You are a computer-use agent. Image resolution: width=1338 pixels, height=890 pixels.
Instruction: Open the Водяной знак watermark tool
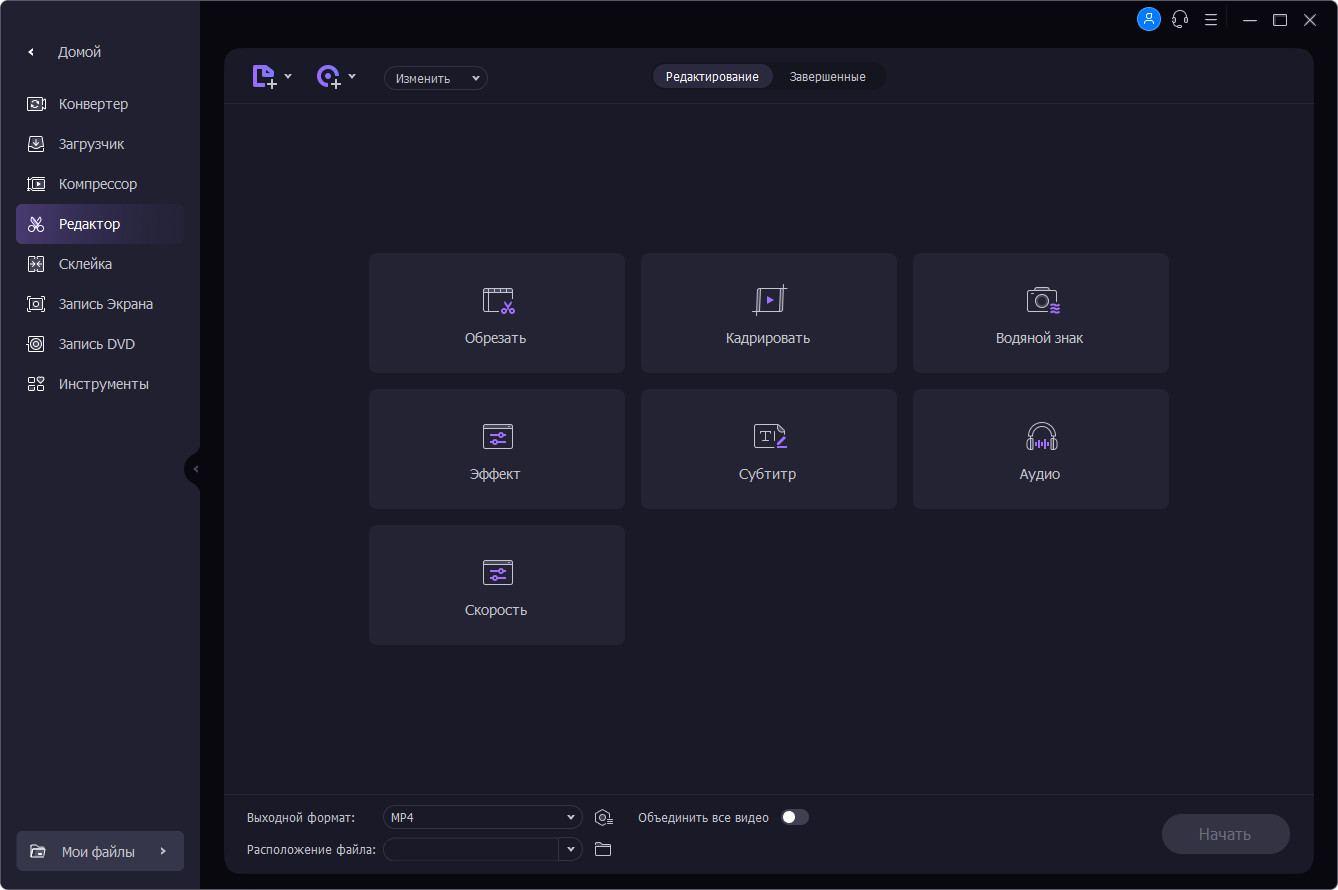pyautogui.click(x=1041, y=313)
